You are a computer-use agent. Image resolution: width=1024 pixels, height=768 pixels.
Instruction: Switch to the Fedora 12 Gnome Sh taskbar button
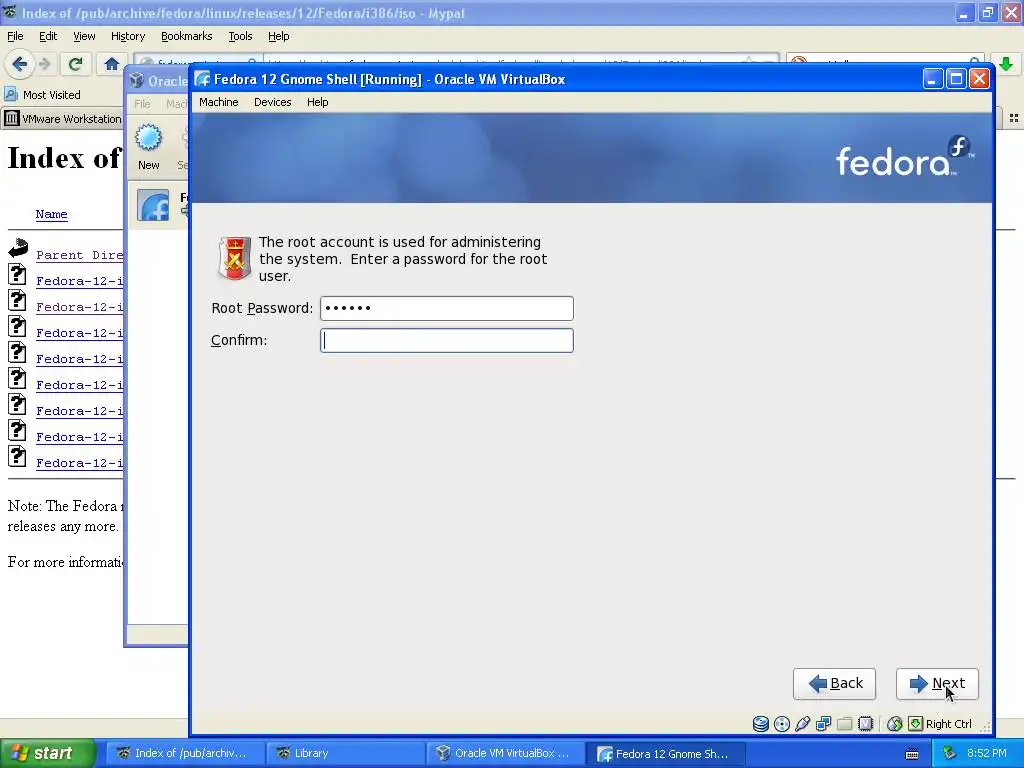pyautogui.click(x=665, y=753)
